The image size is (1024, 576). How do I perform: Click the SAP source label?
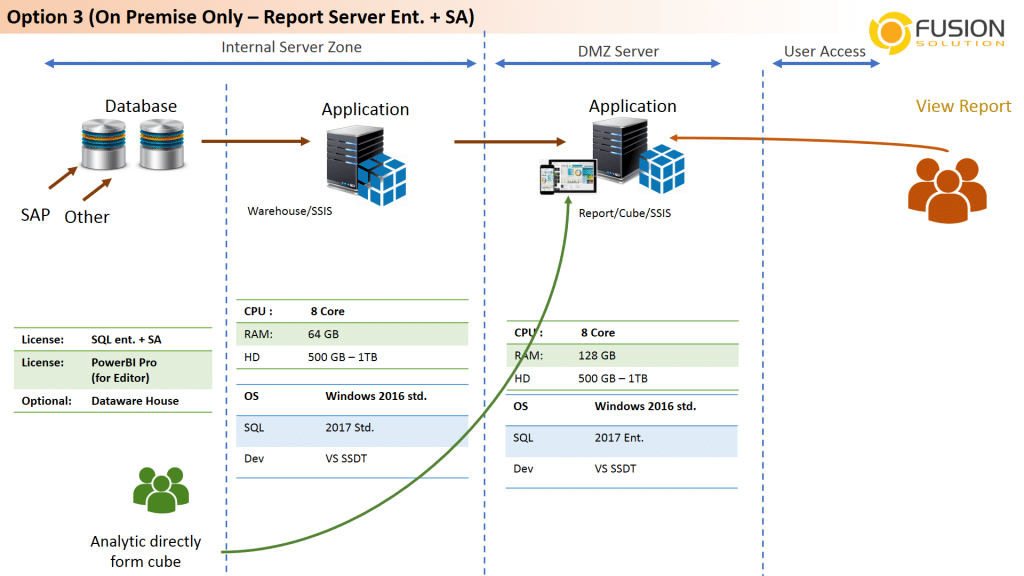pos(35,216)
